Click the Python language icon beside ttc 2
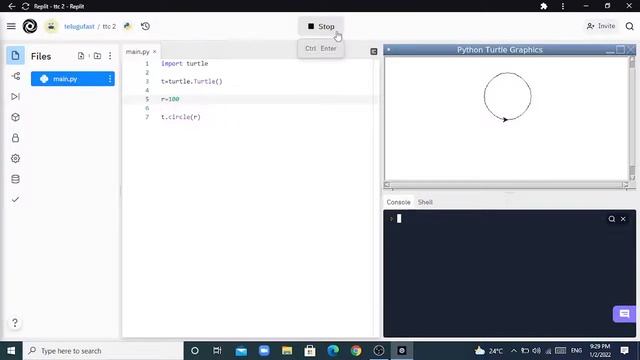This screenshot has height=360, width=640. 127,26
